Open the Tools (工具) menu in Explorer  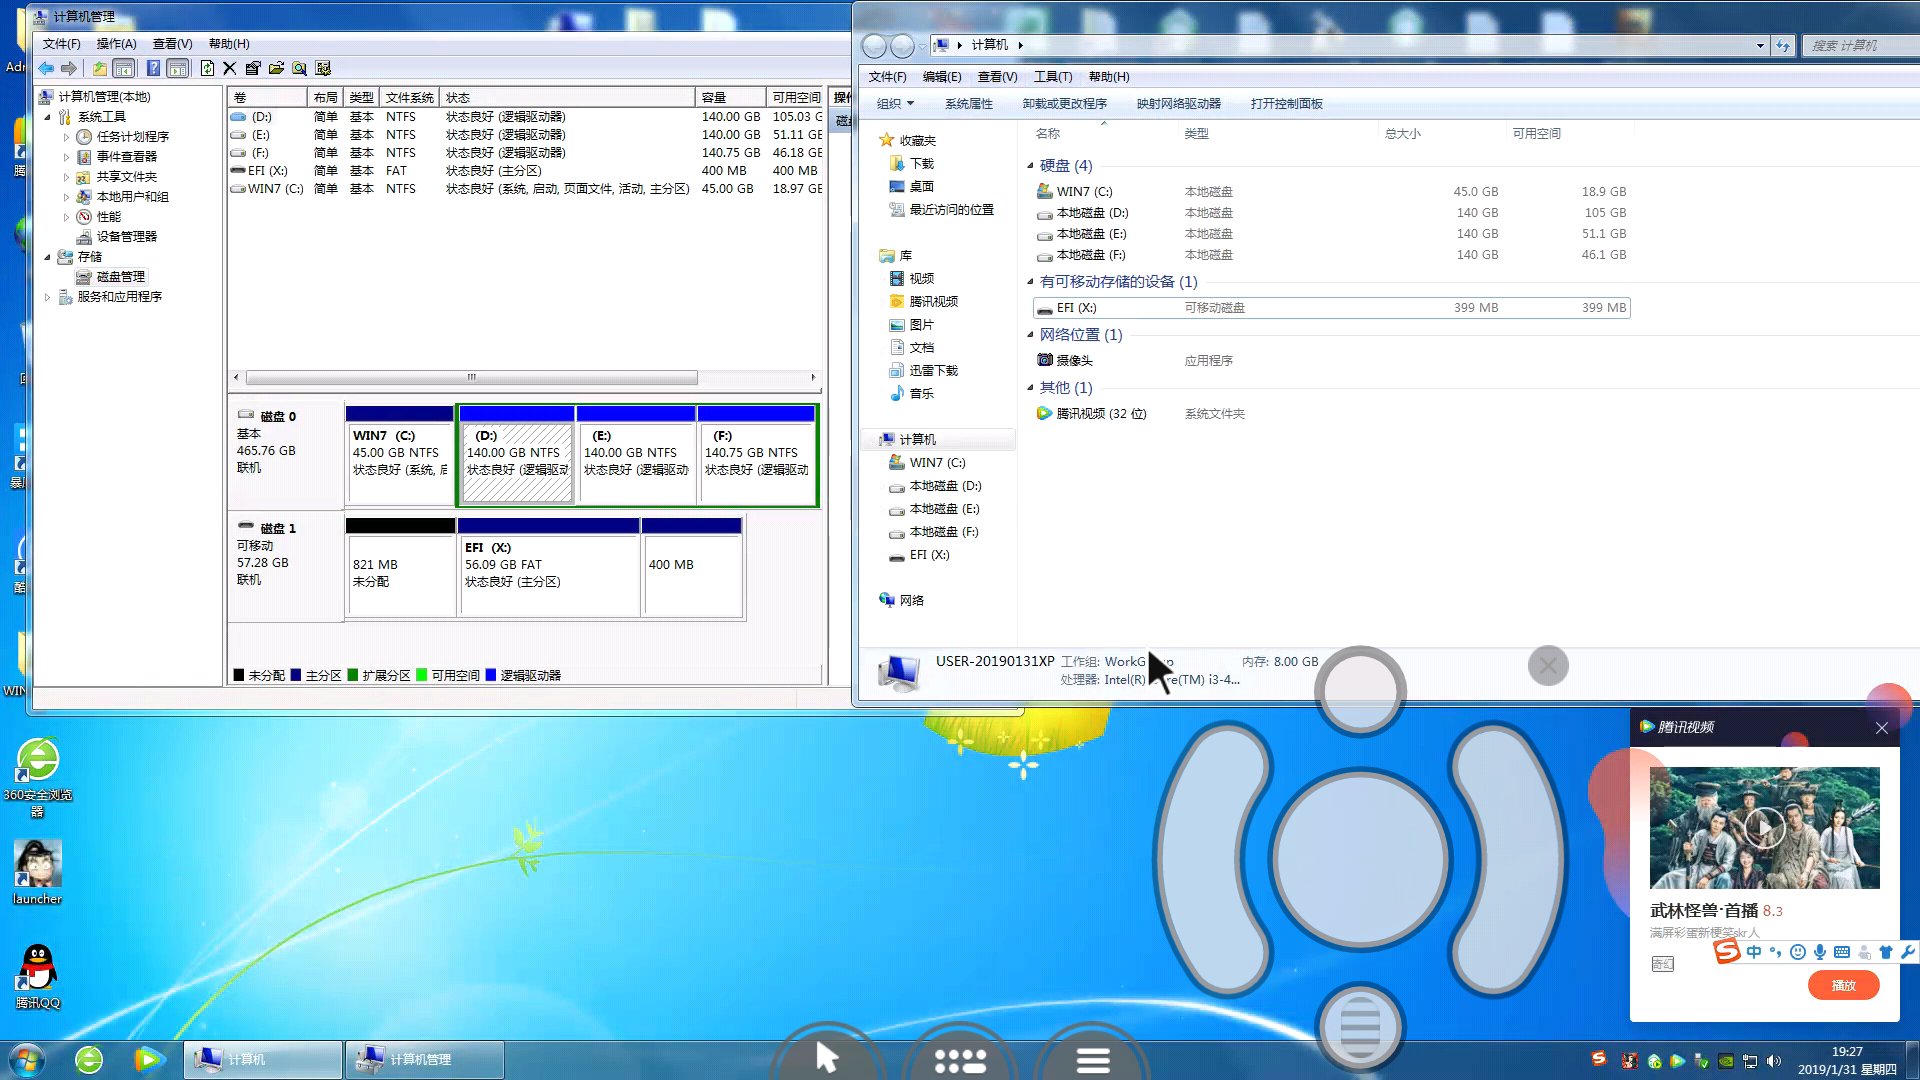1052,77
